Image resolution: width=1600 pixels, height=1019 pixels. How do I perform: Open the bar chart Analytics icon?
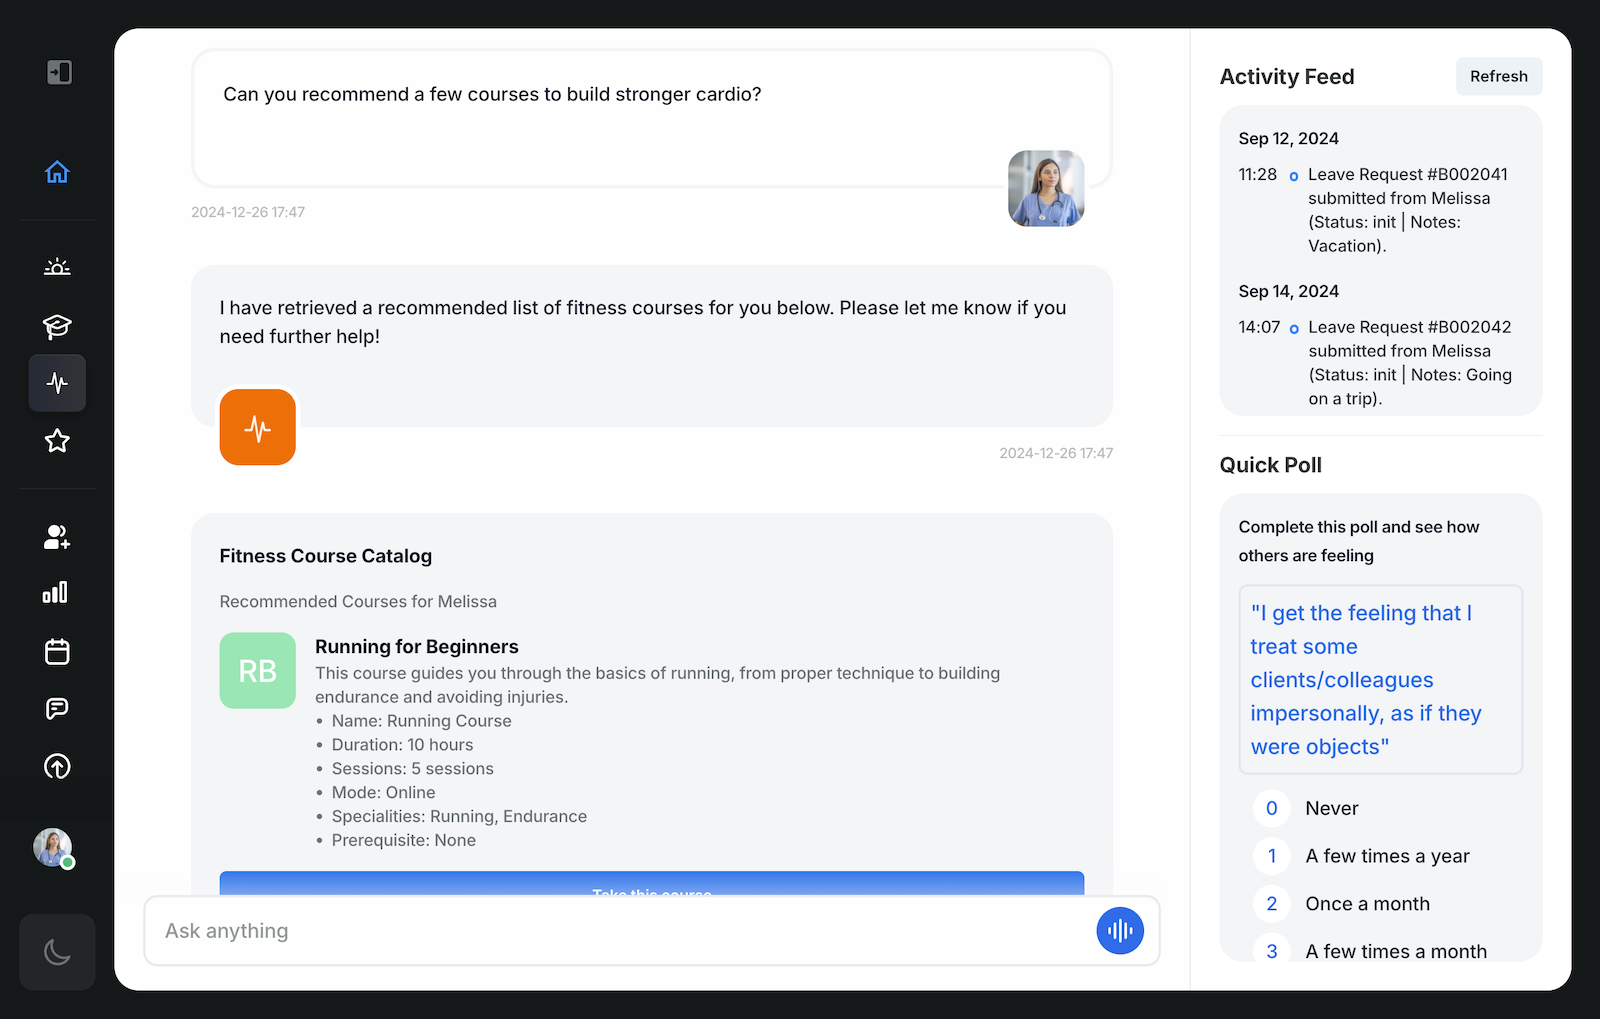[x=57, y=592]
